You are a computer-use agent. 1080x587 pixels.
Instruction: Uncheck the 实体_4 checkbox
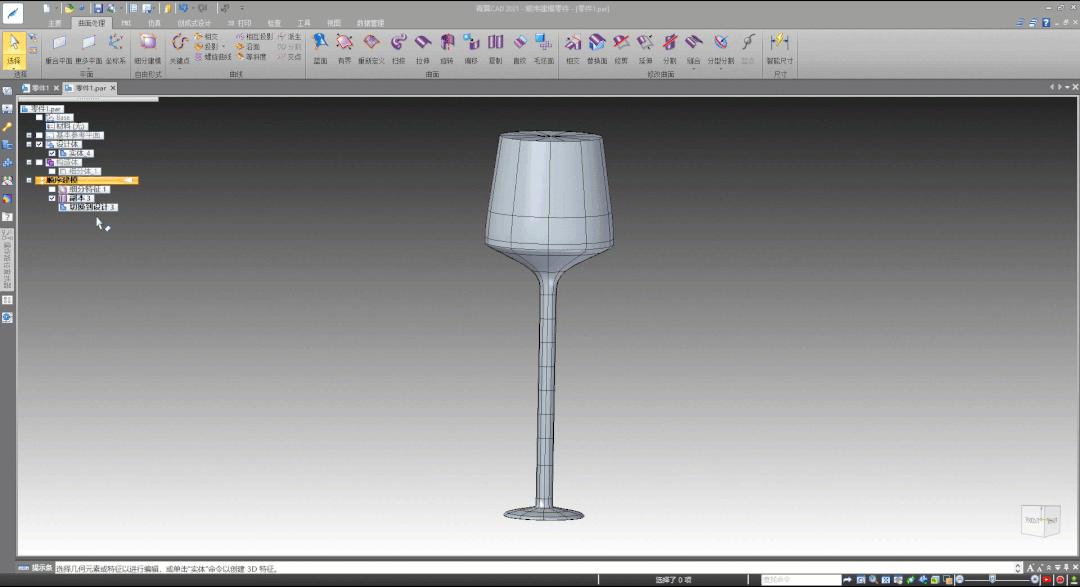pyautogui.click(x=52, y=154)
